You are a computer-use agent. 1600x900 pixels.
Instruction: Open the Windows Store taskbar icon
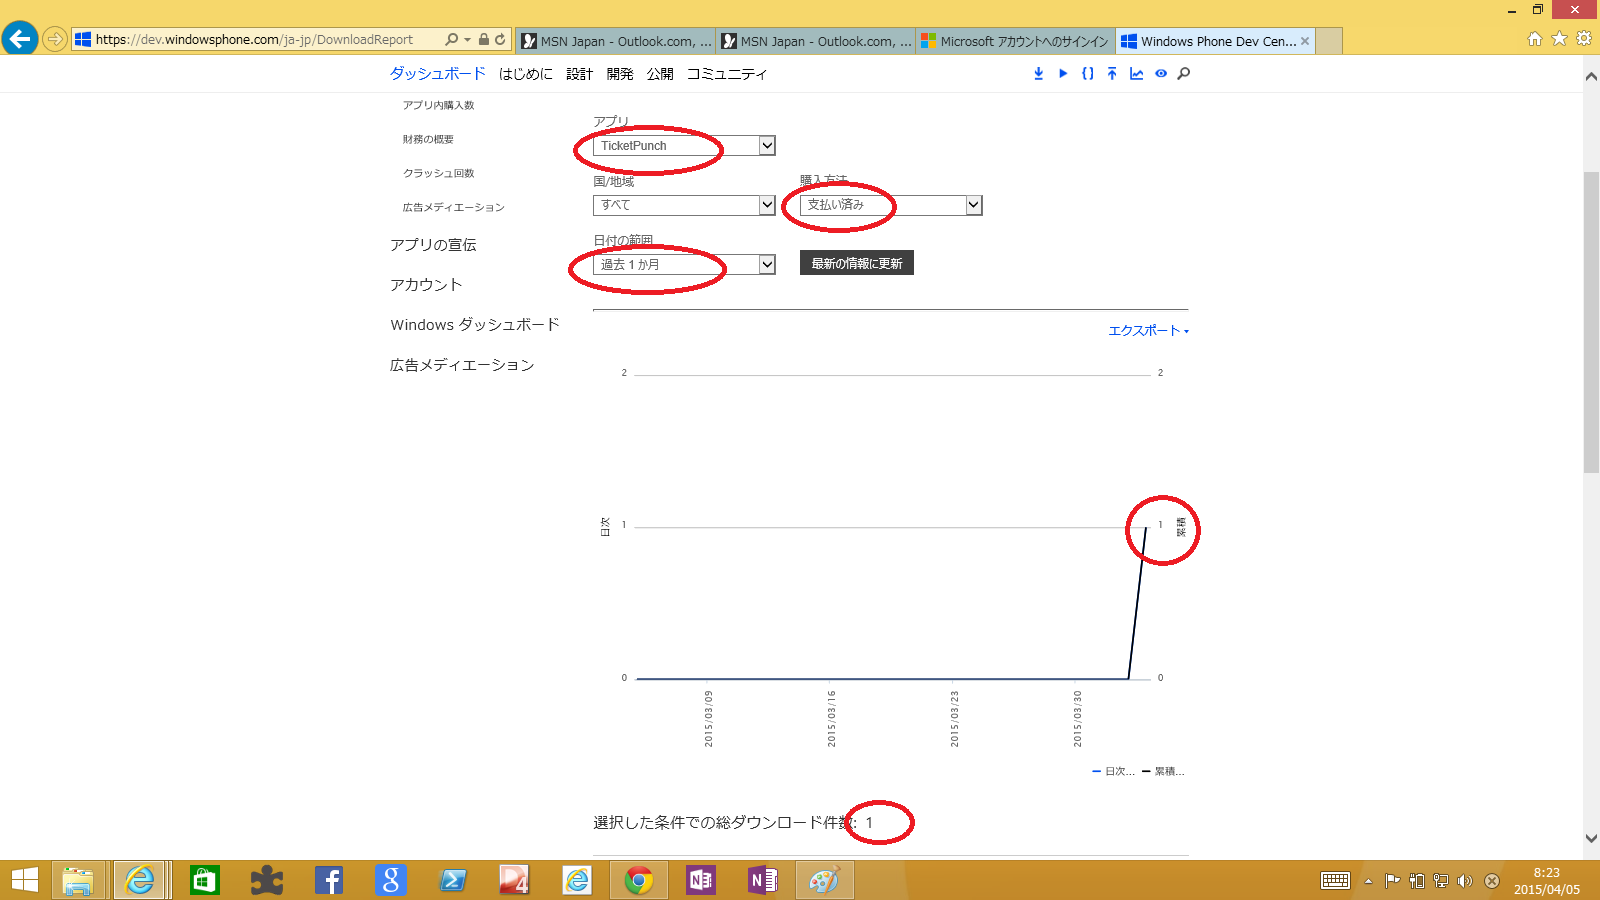(x=205, y=880)
